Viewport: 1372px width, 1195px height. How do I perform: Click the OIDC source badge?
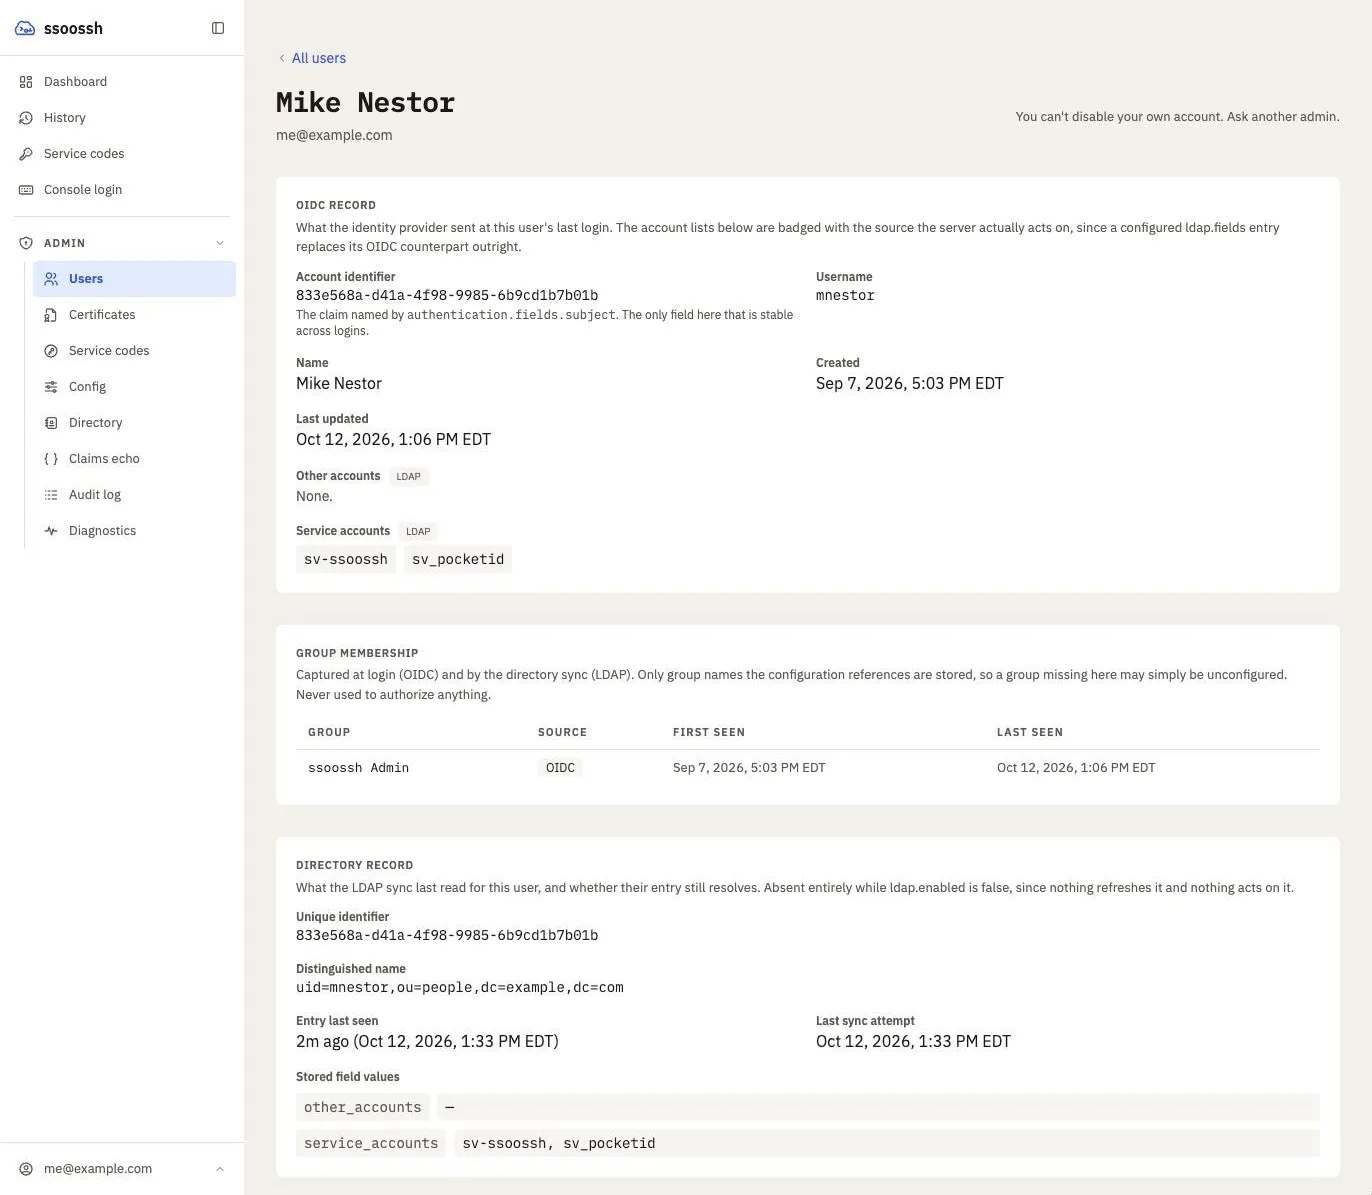point(560,768)
